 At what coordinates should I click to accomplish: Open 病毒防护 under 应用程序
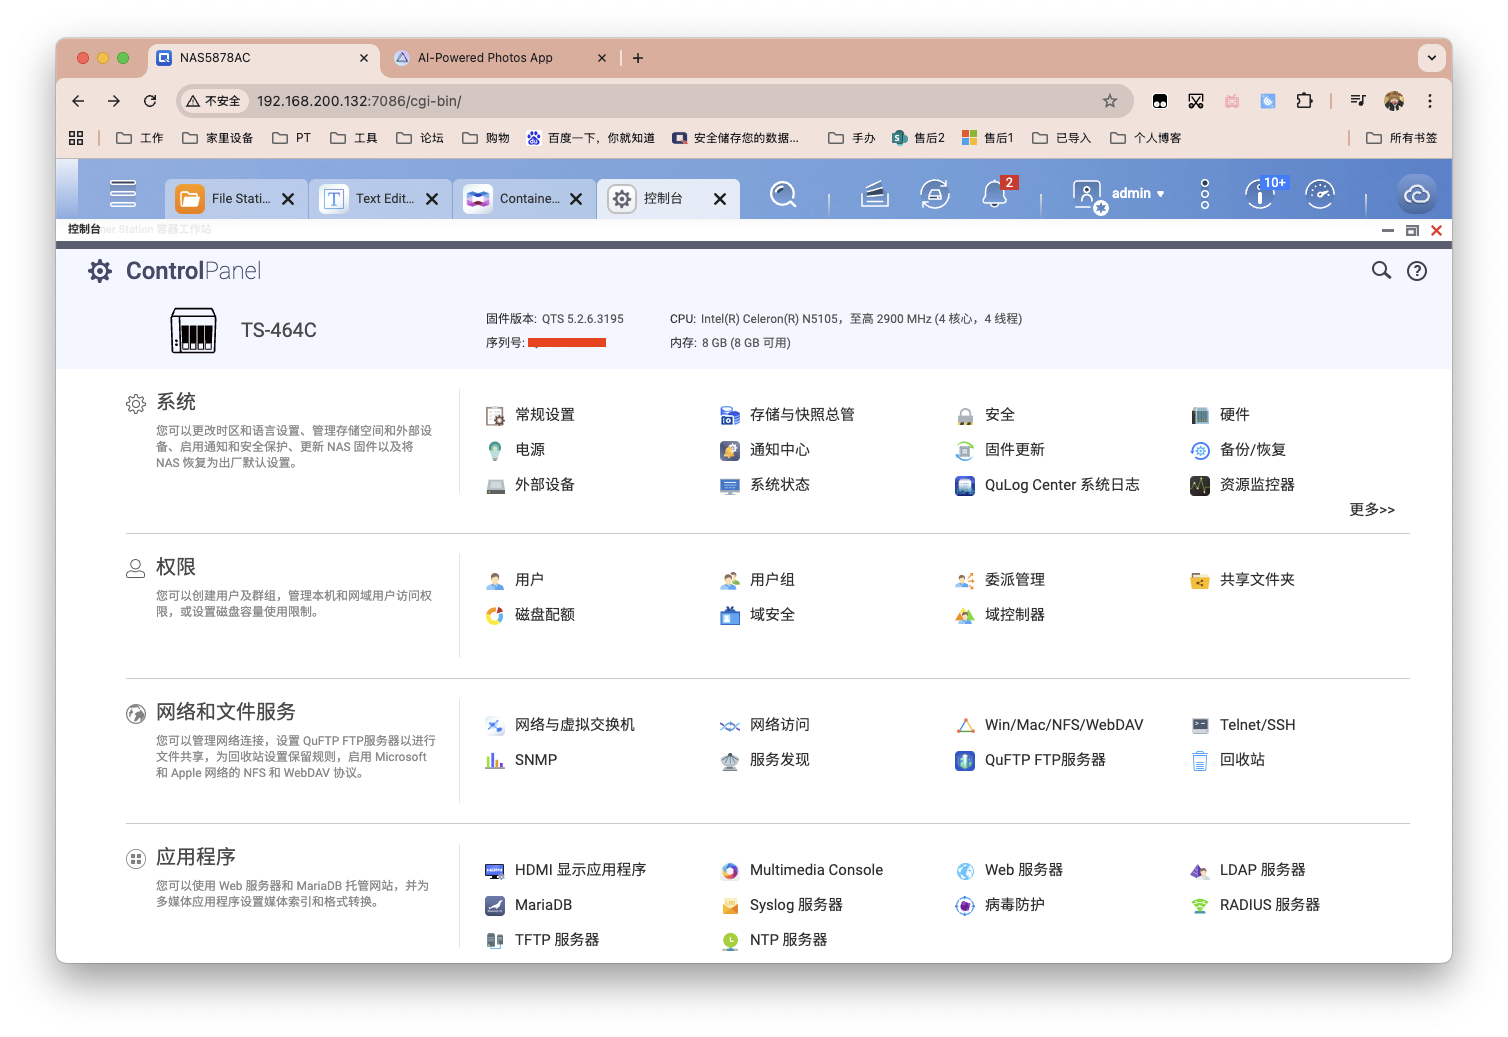click(x=1016, y=905)
